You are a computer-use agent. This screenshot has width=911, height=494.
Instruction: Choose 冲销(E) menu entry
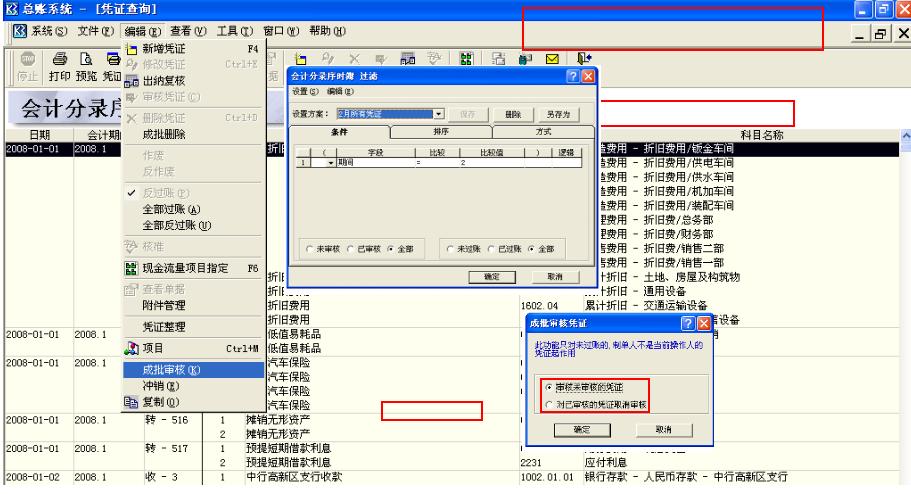(x=193, y=386)
